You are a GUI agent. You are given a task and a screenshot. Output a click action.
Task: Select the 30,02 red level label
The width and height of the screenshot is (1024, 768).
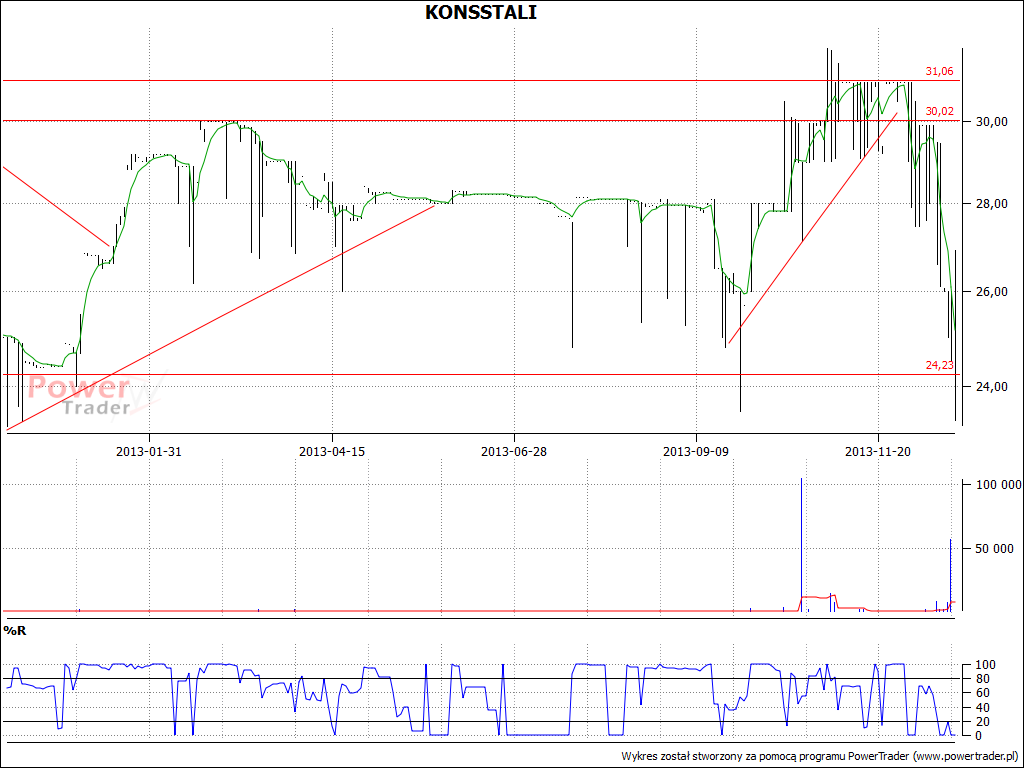[x=939, y=112]
